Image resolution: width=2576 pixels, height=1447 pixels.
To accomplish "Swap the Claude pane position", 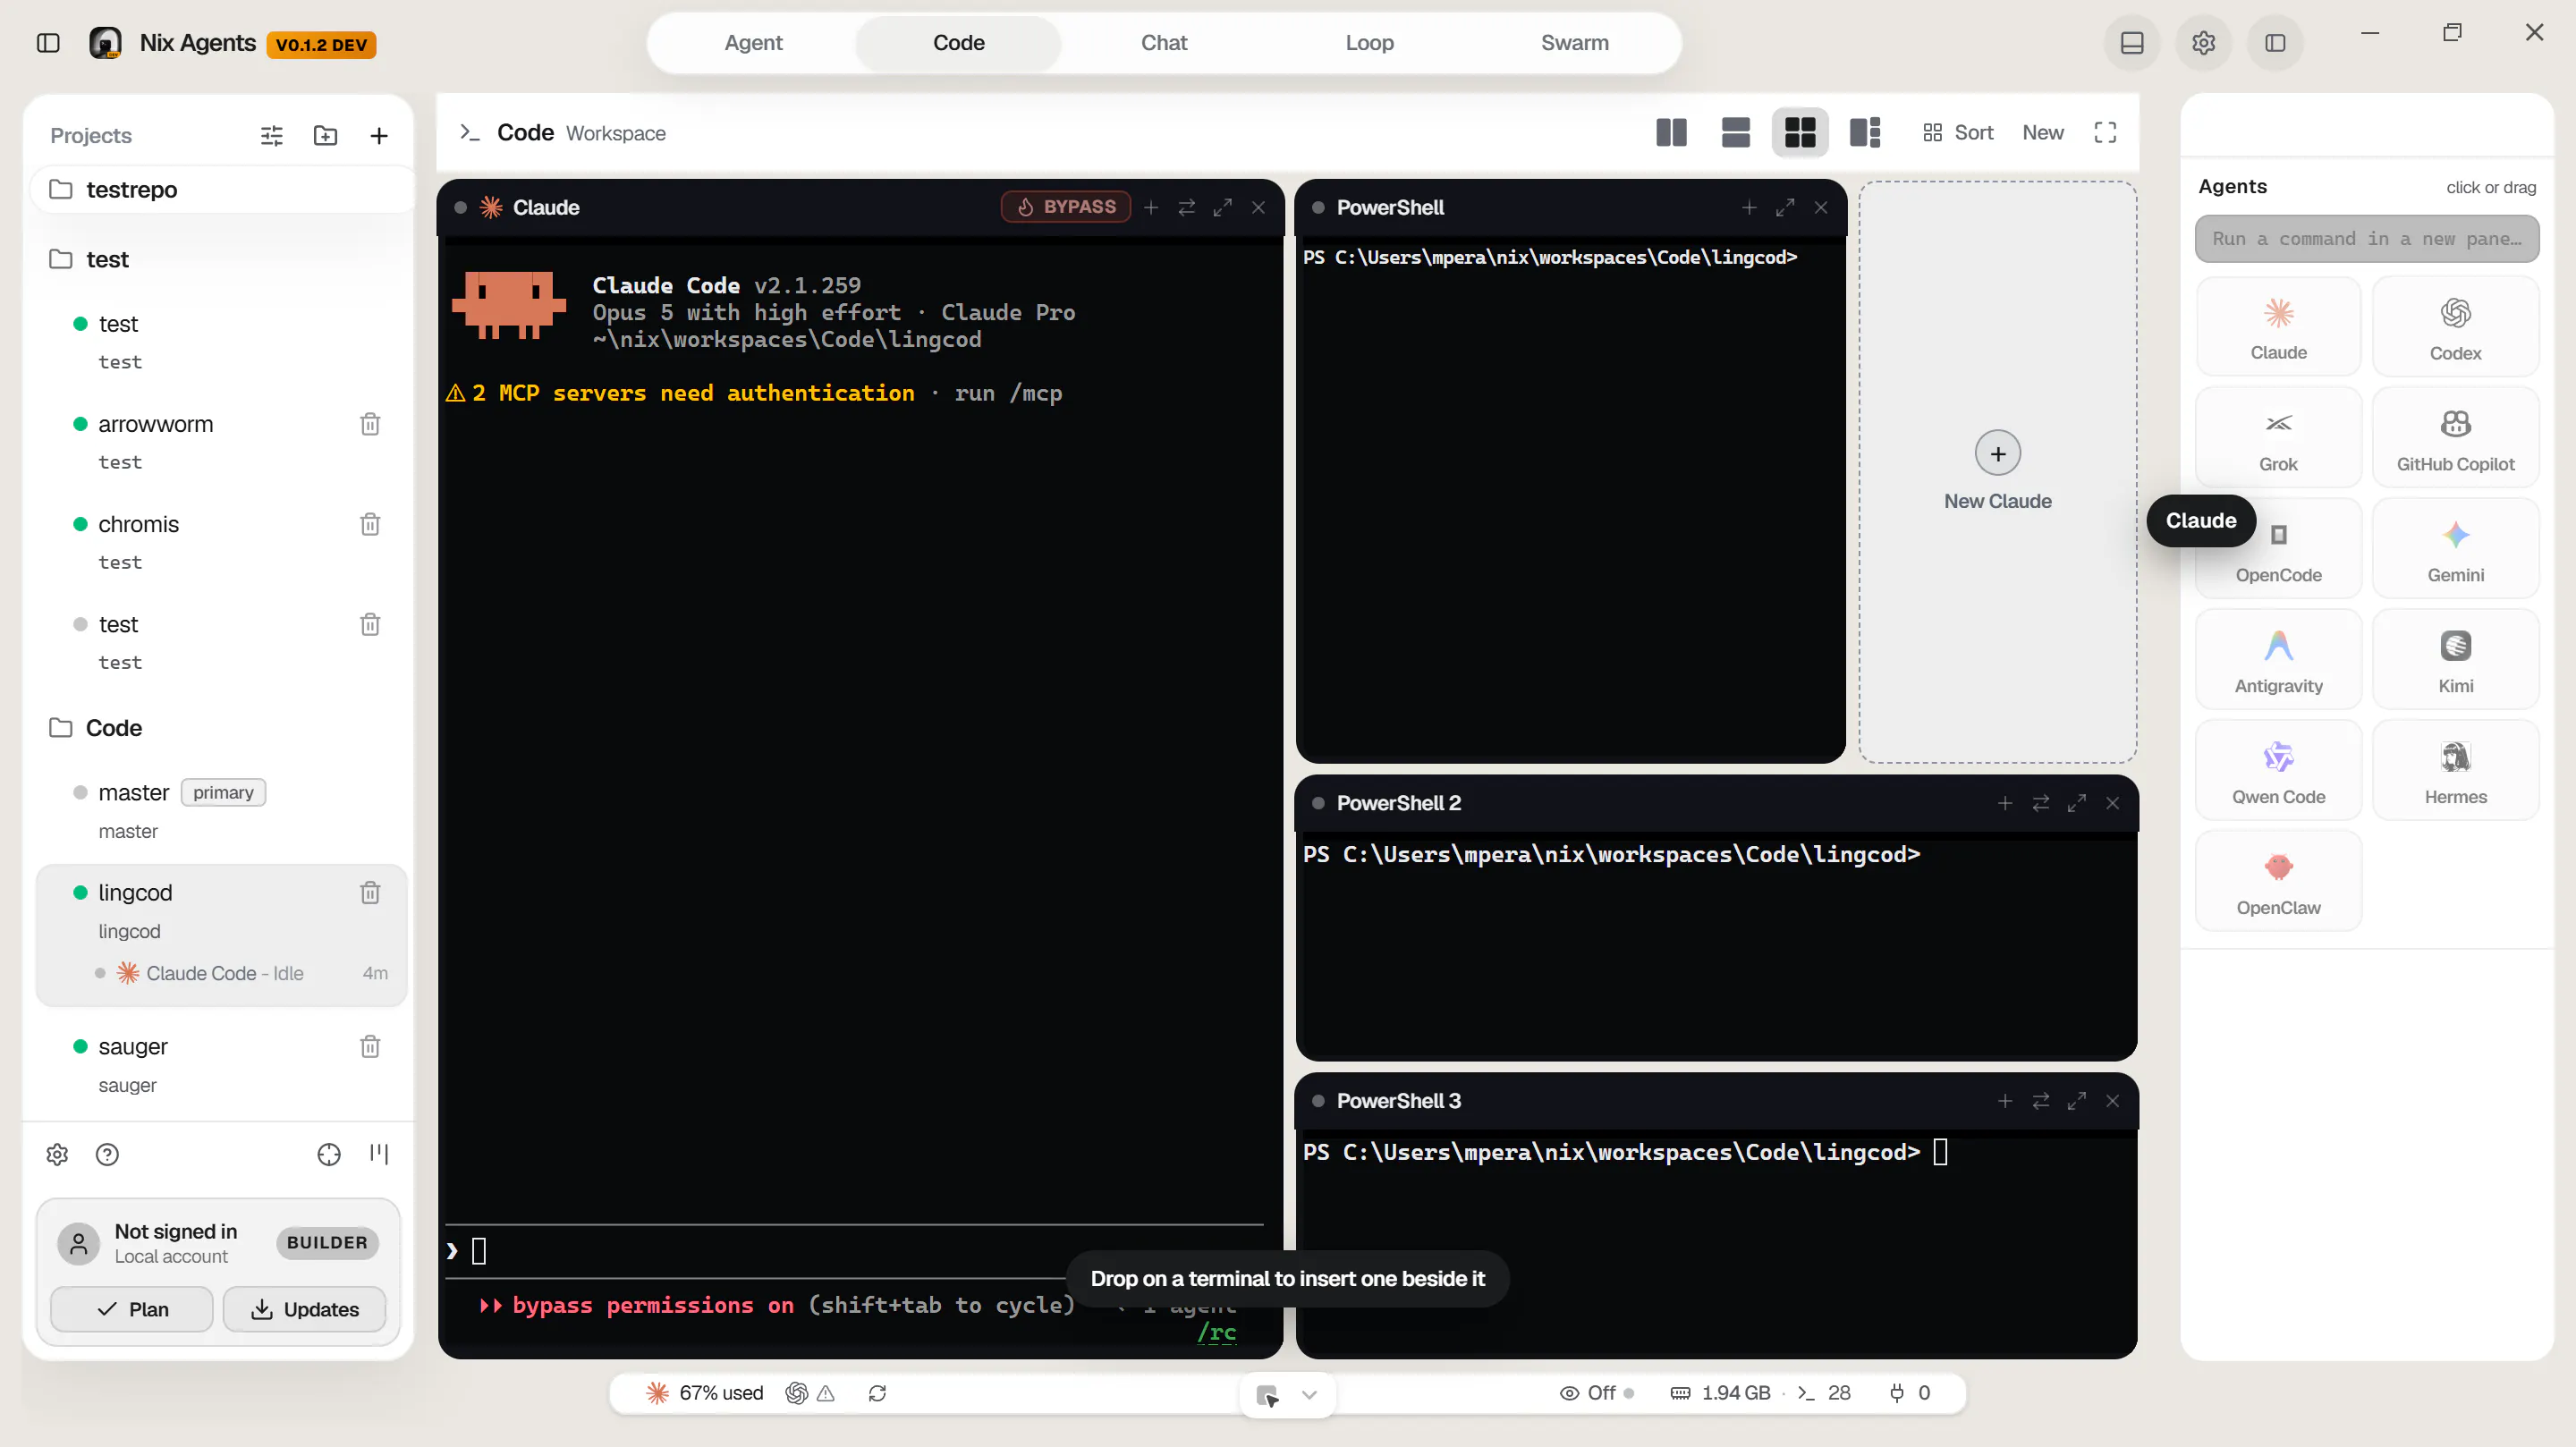I will click(x=1187, y=207).
